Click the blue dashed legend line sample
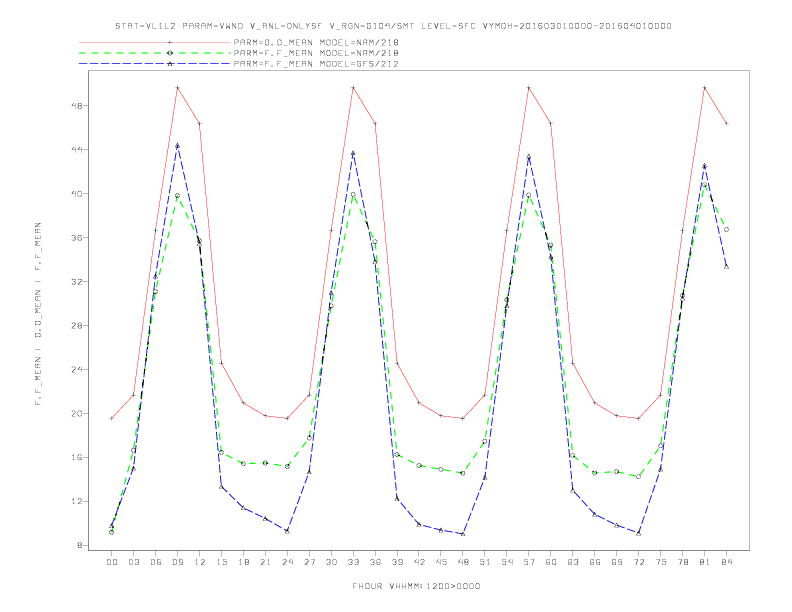The width and height of the screenshot is (792, 612). pyautogui.click(x=155, y=64)
